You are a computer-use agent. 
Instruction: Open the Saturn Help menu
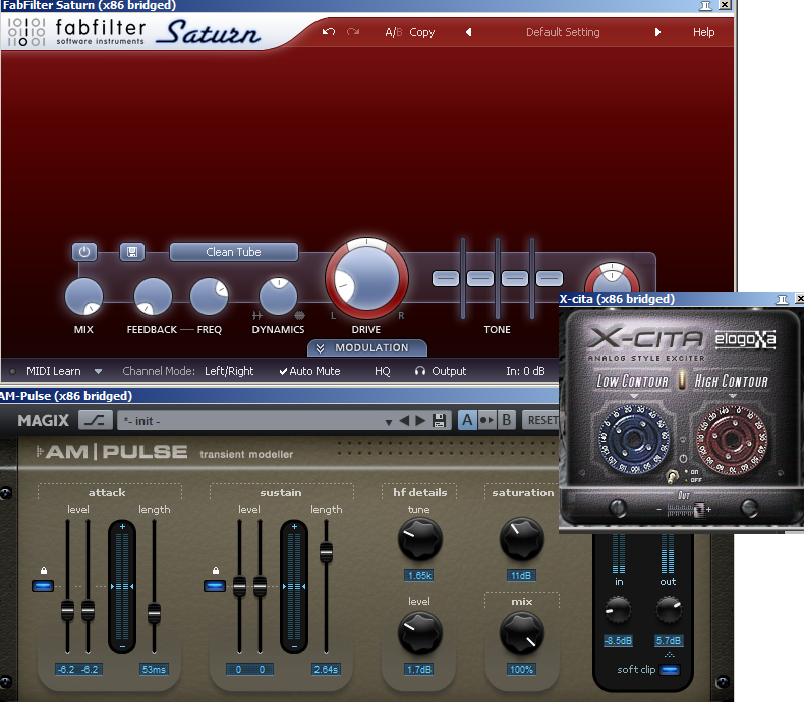[704, 32]
